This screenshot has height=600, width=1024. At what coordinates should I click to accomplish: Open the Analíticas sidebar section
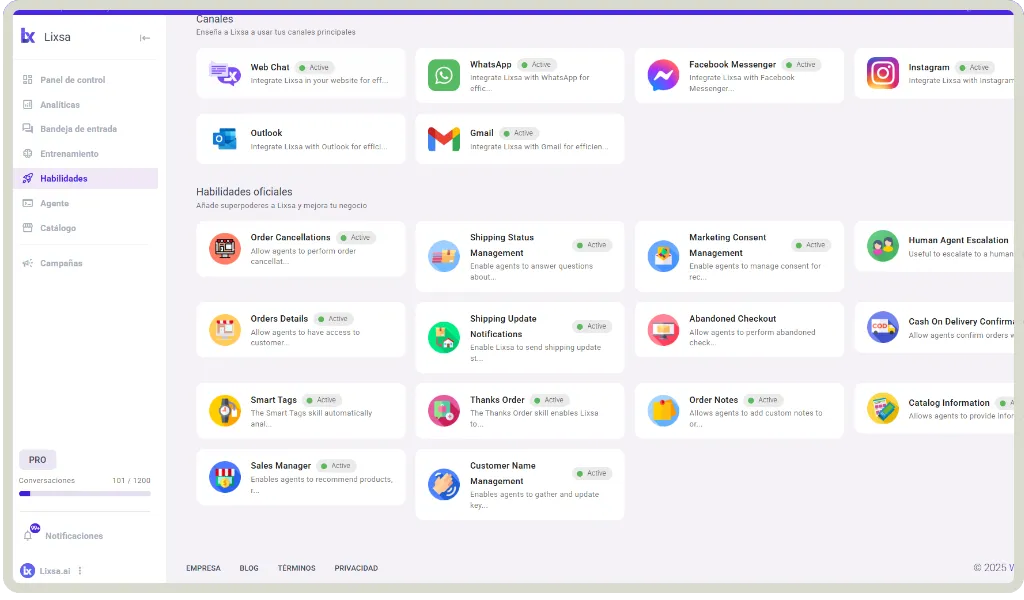coord(60,105)
